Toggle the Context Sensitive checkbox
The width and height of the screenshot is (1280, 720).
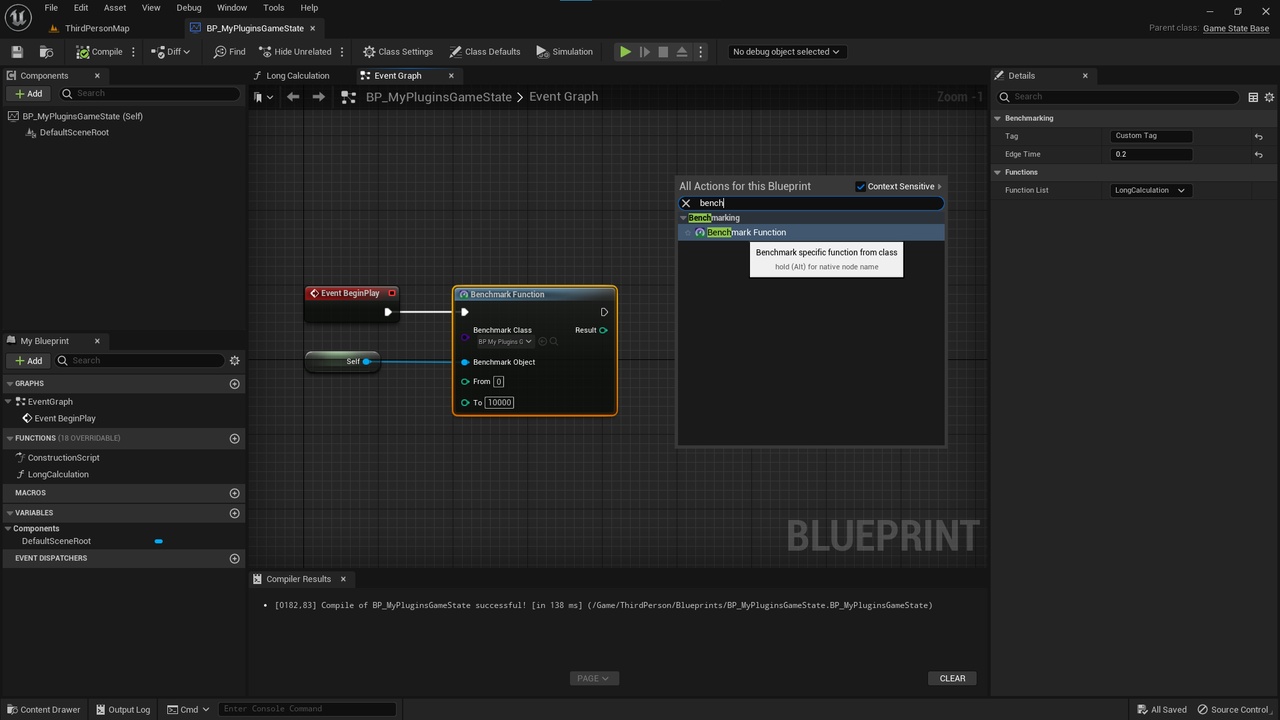pos(860,187)
